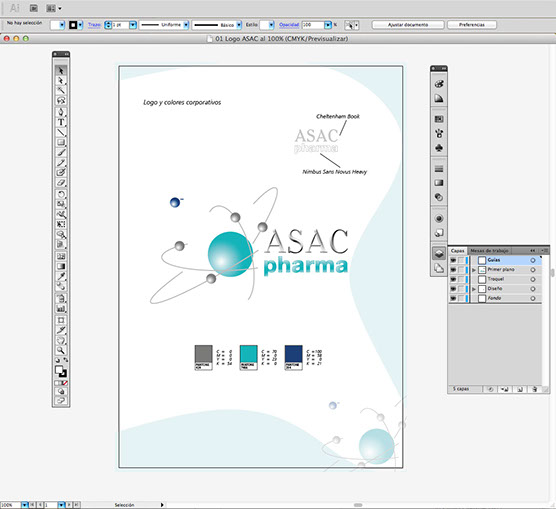Hide the Guías layer eye
This screenshot has height=509, width=556.
pyautogui.click(x=453, y=260)
